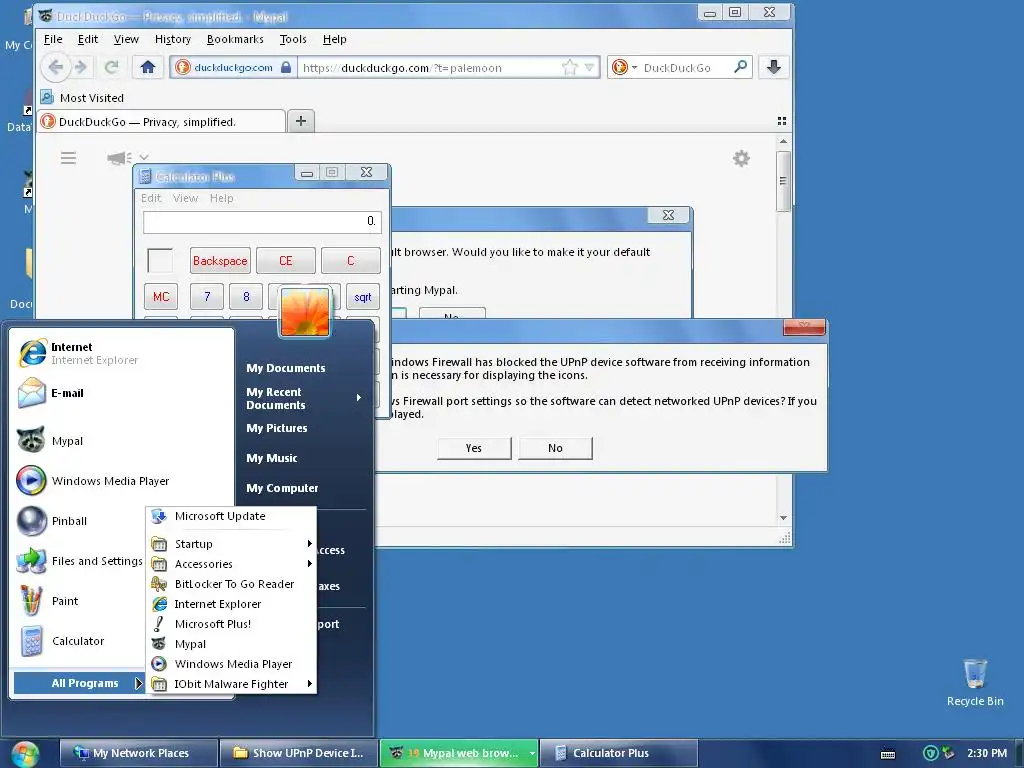Open the page settings gear icon

[x=741, y=158]
